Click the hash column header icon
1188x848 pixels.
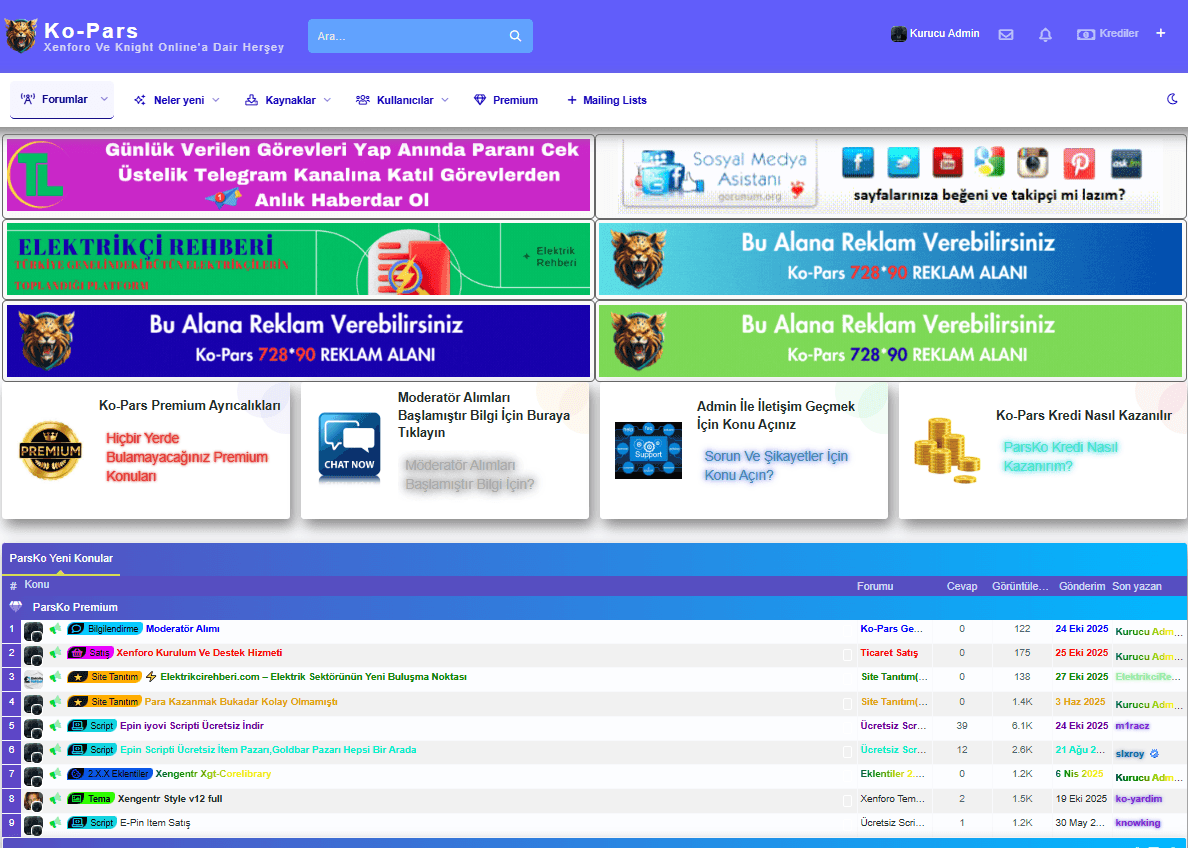[14, 586]
